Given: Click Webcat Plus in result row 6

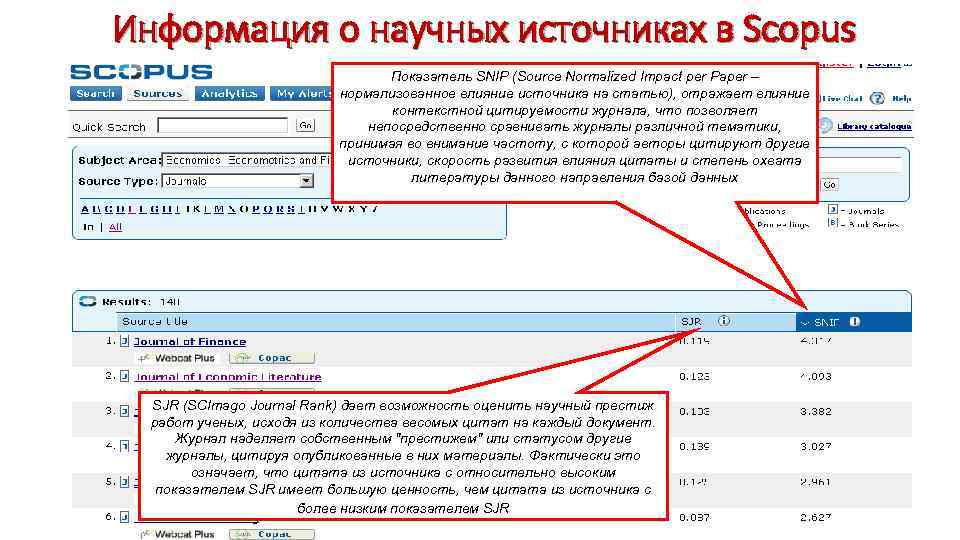Looking at the screenshot, I should [x=178, y=534].
